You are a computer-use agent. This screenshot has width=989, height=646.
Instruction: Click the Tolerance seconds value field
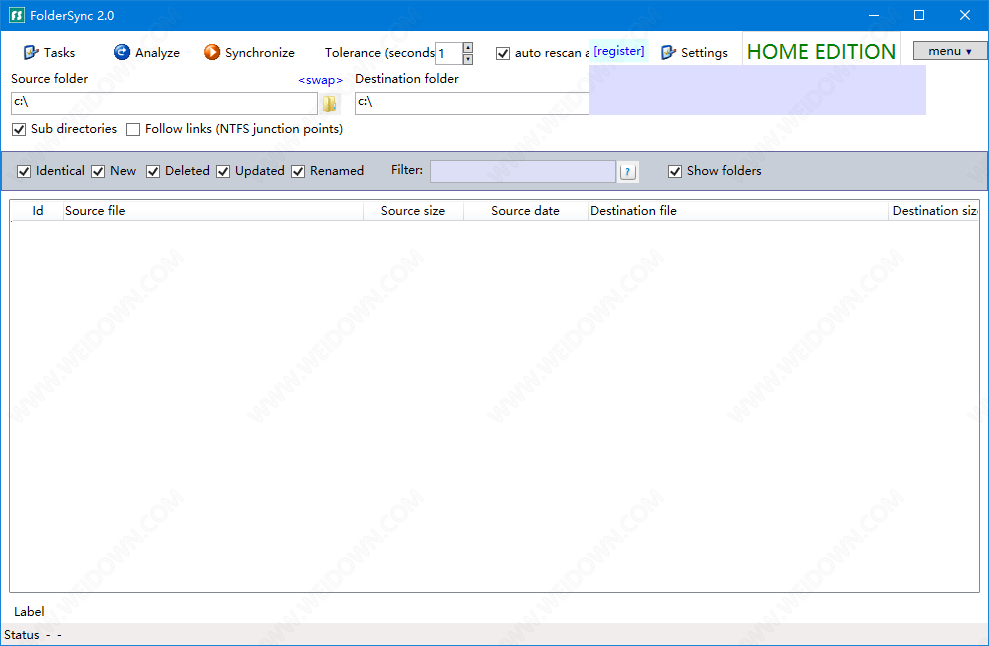coord(448,54)
